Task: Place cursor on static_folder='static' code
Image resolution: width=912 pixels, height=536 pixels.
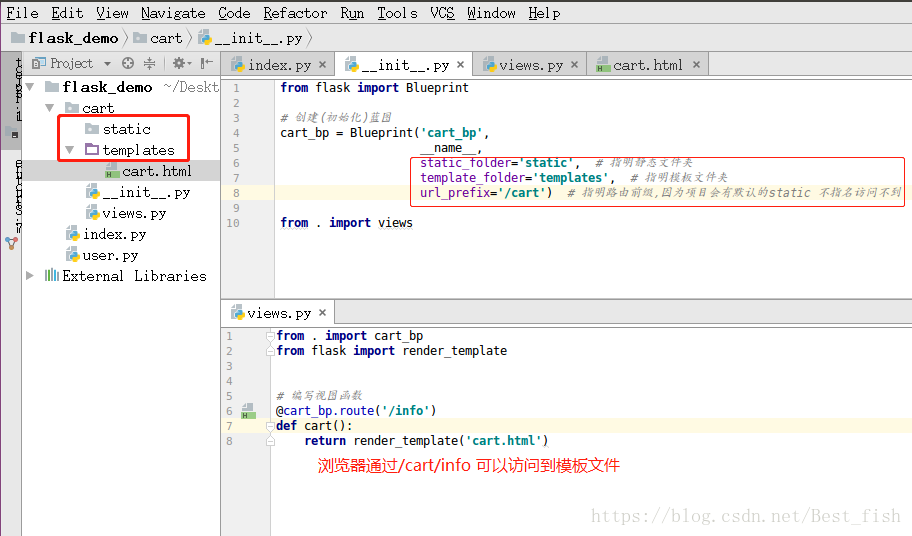Action: 500,163
